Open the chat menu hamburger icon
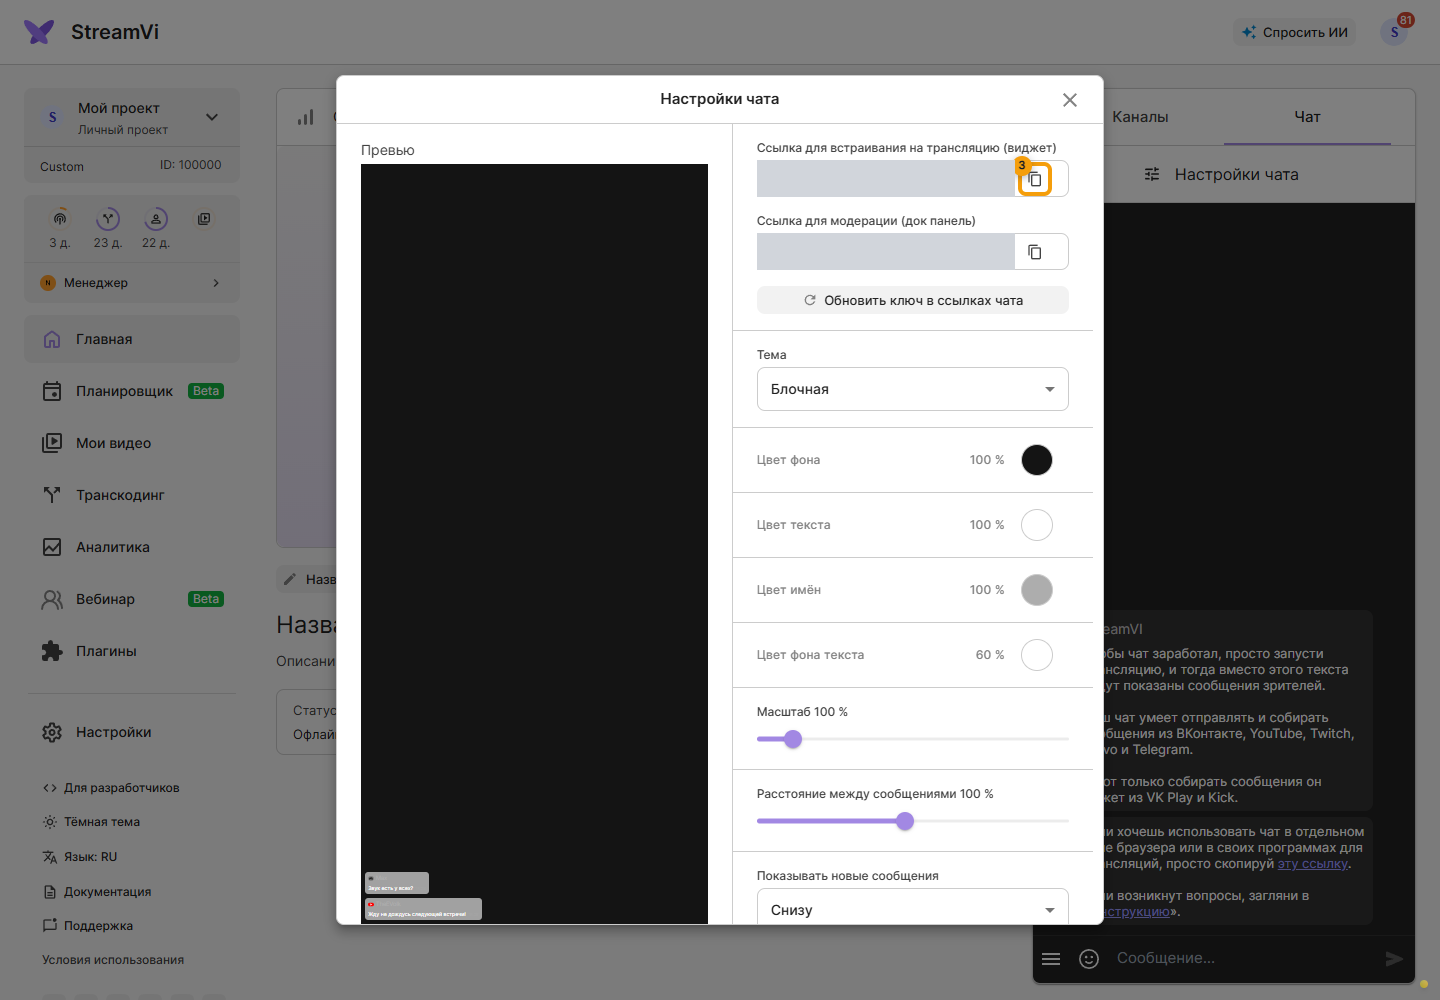 click(1051, 959)
